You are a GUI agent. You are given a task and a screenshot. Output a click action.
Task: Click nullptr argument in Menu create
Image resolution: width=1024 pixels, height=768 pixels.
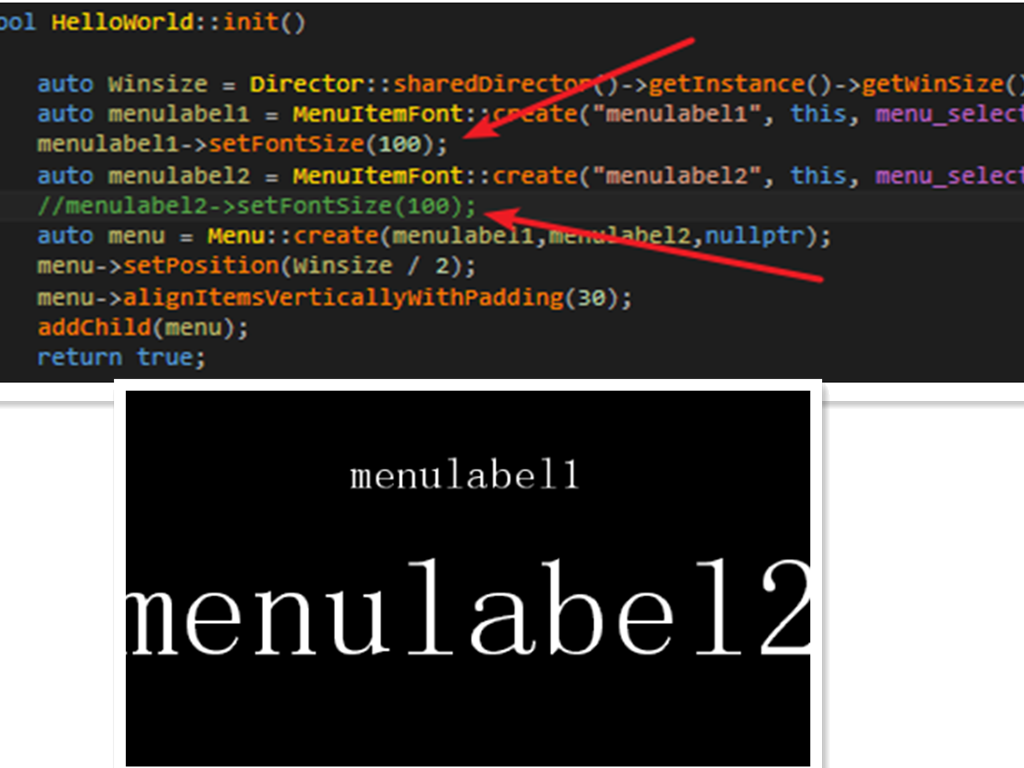pos(754,235)
